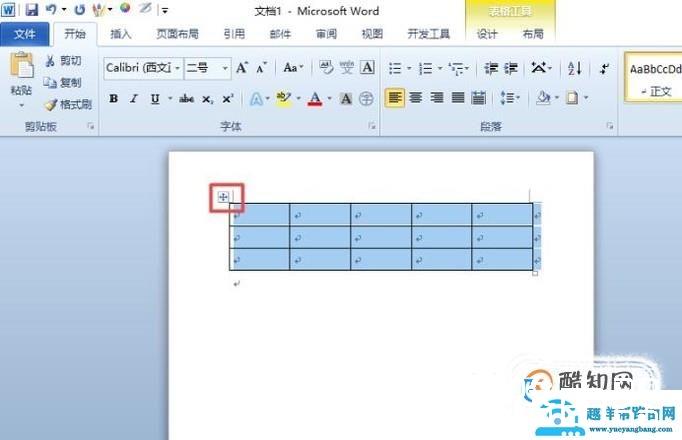The image size is (682, 440).
Task: Apply the yellow text highlight color
Action: [284, 99]
